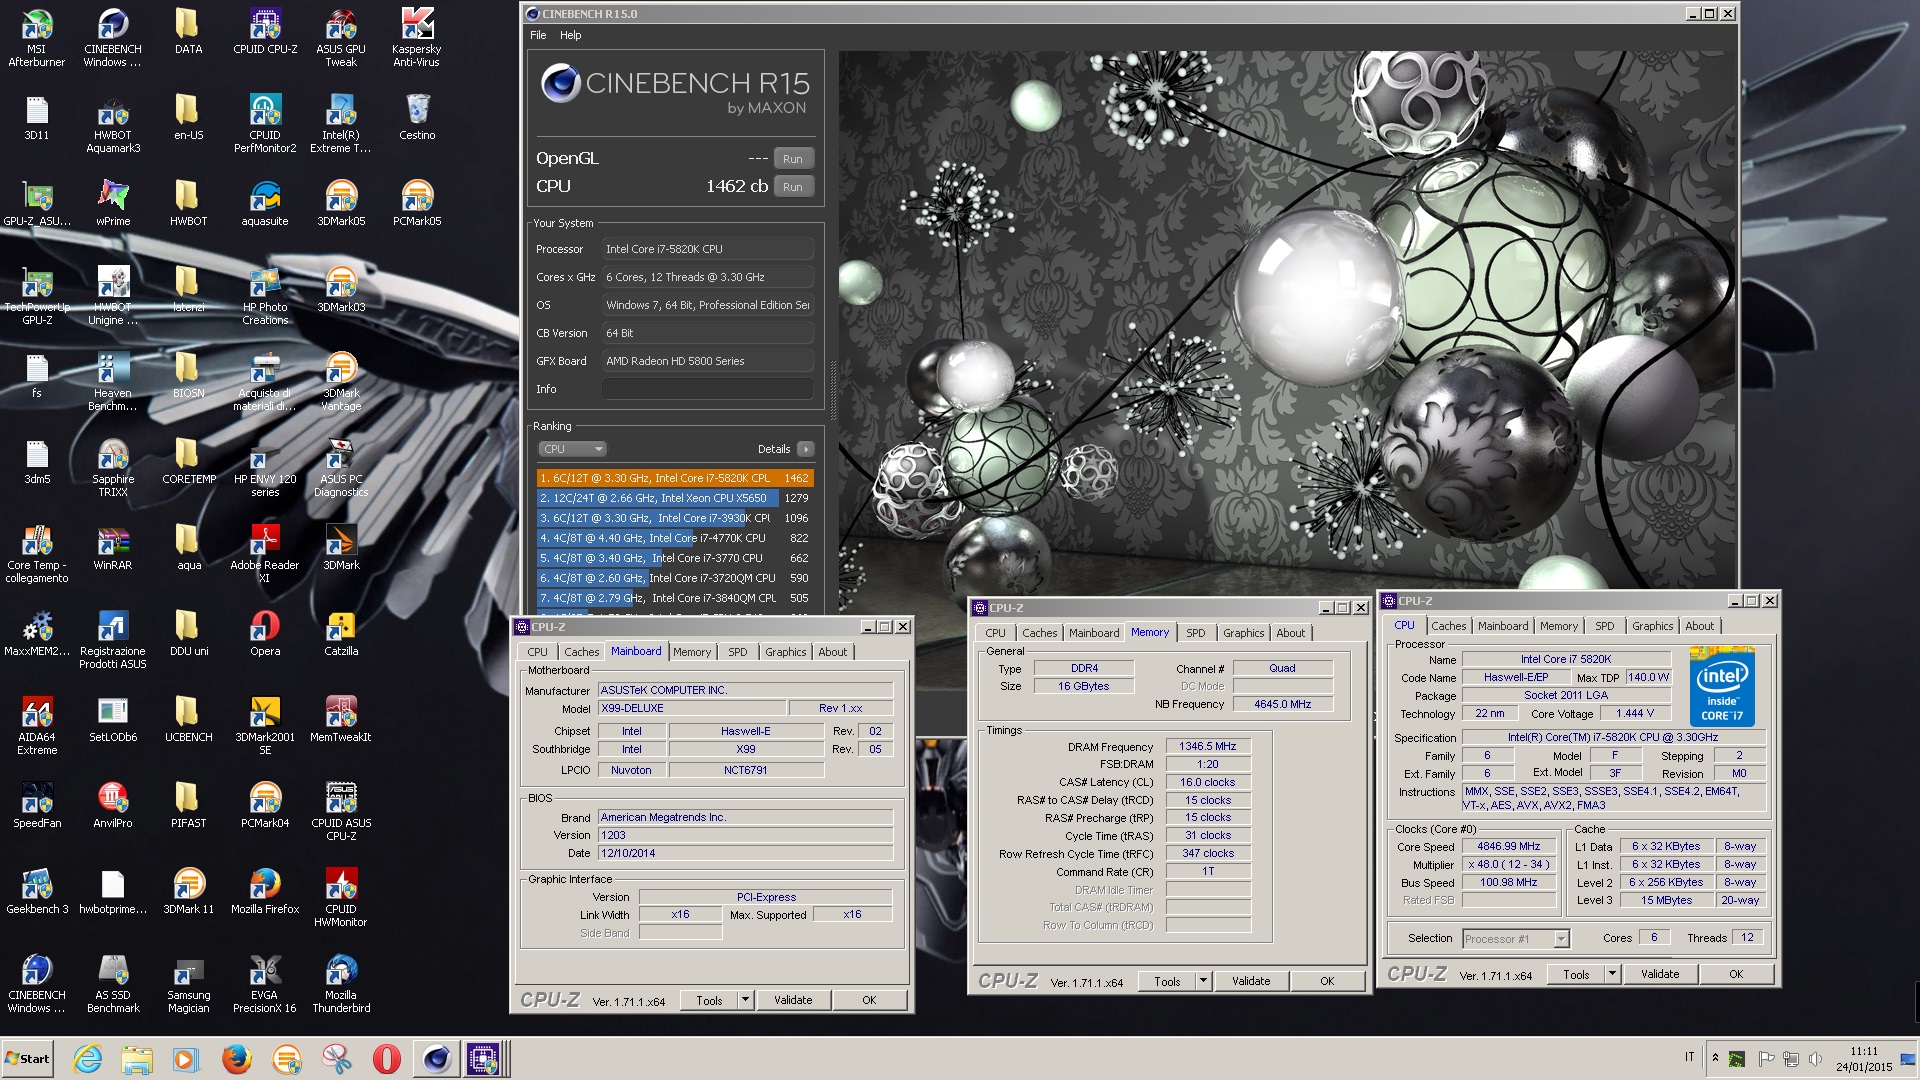Viewport: 1920px width, 1080px height.
Task: Click IT language indicator in taskbar
Action: point(1690,1057)
